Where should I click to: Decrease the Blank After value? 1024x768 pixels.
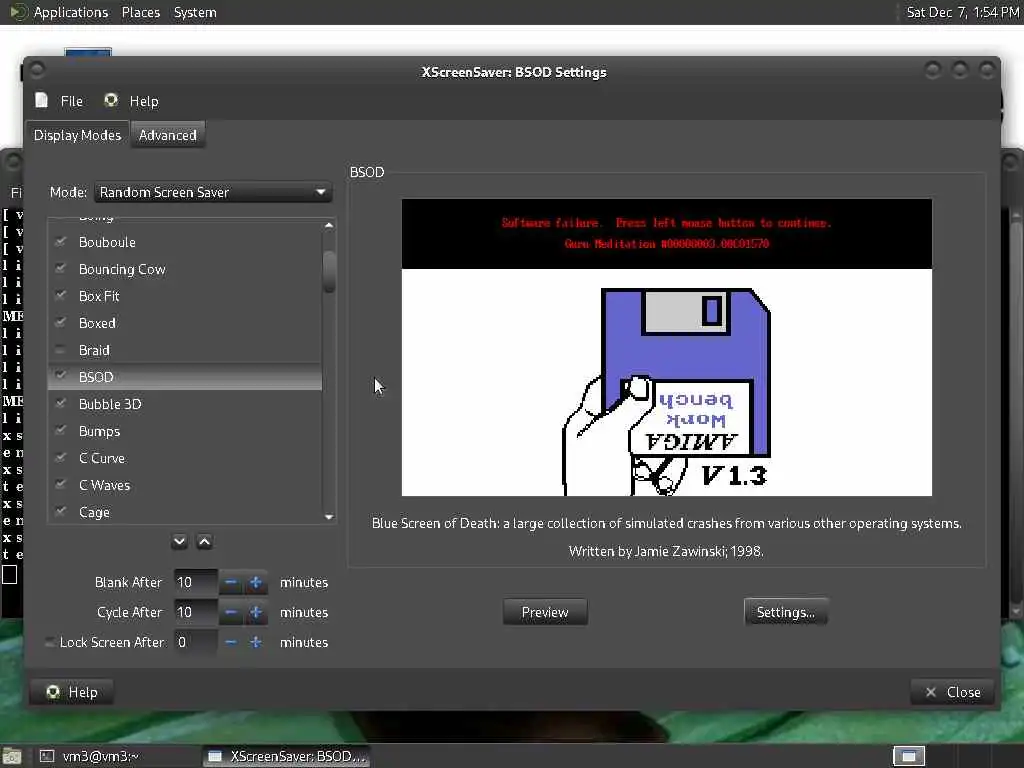(231, 582)
